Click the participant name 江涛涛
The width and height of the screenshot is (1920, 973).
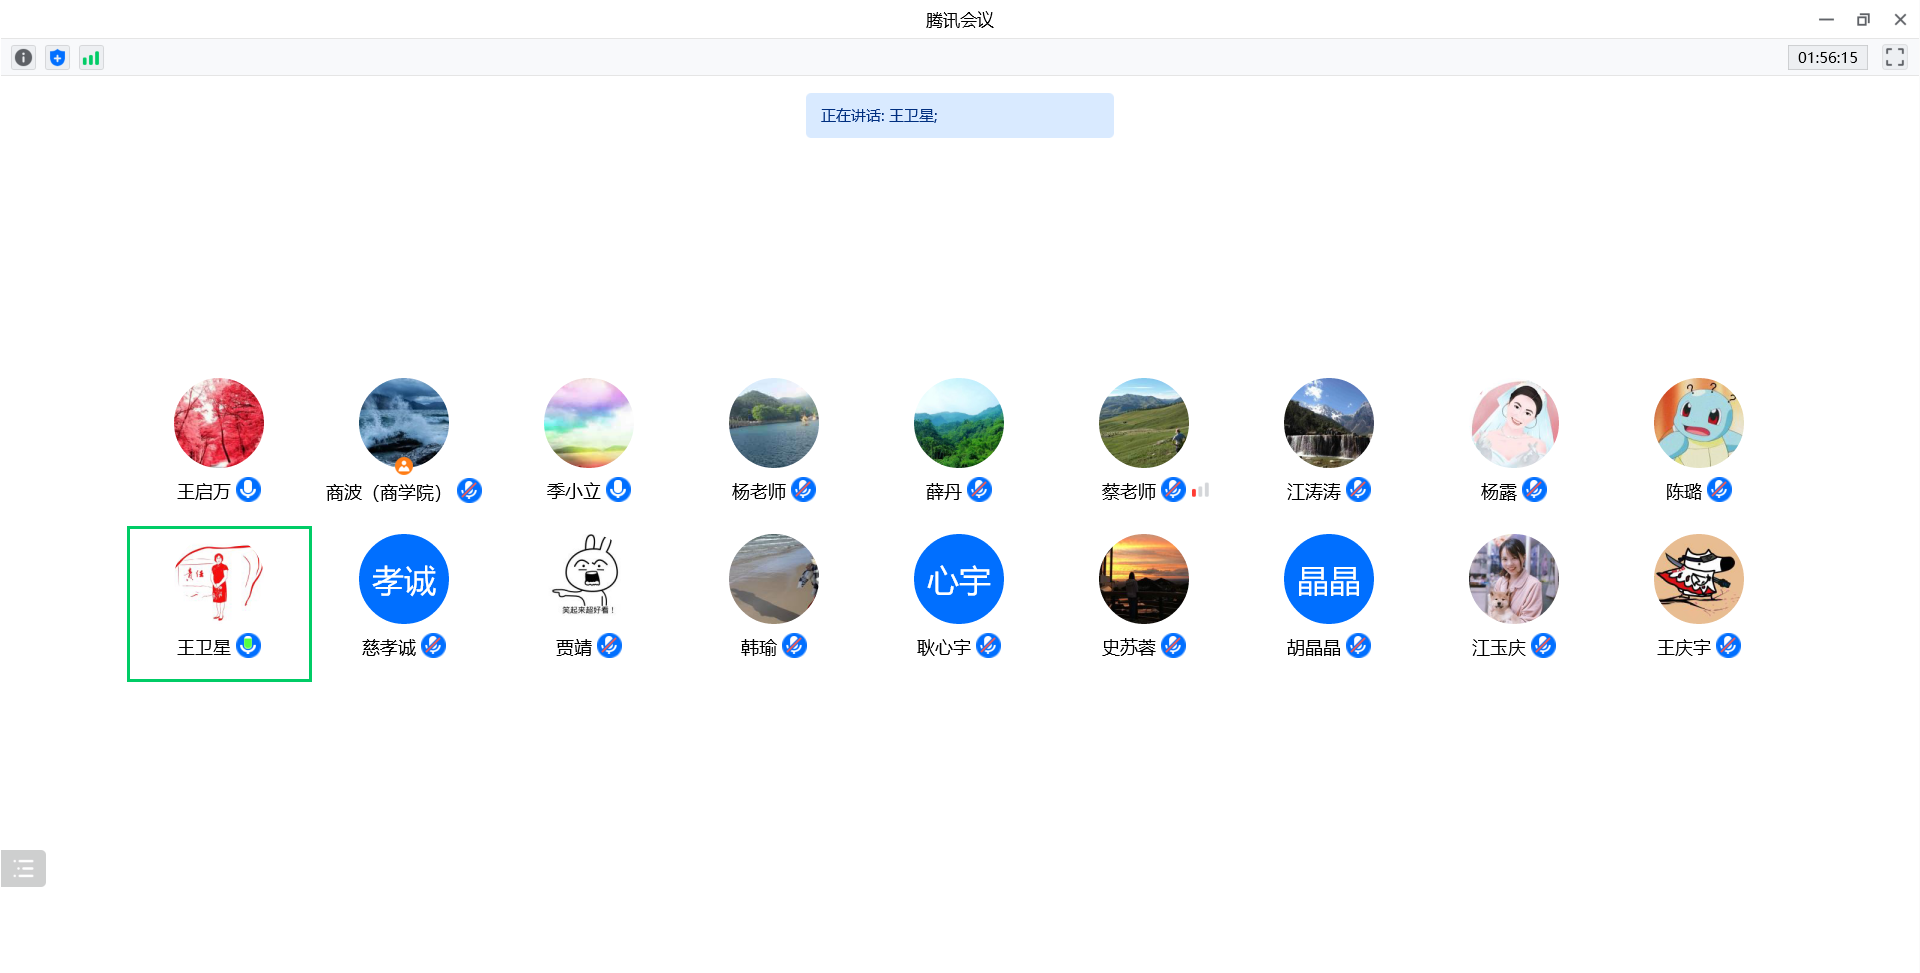click(1313, 492)
